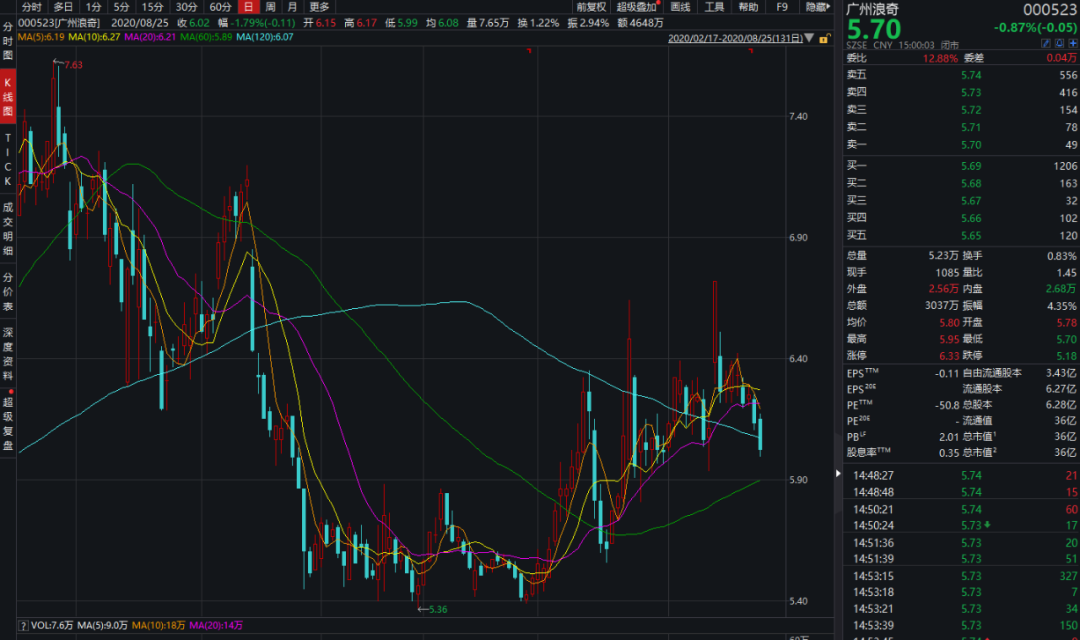Viewport: 1080px width, 640px height.
Task: Click the lock icon beside the date range
Action: point(824,39)
